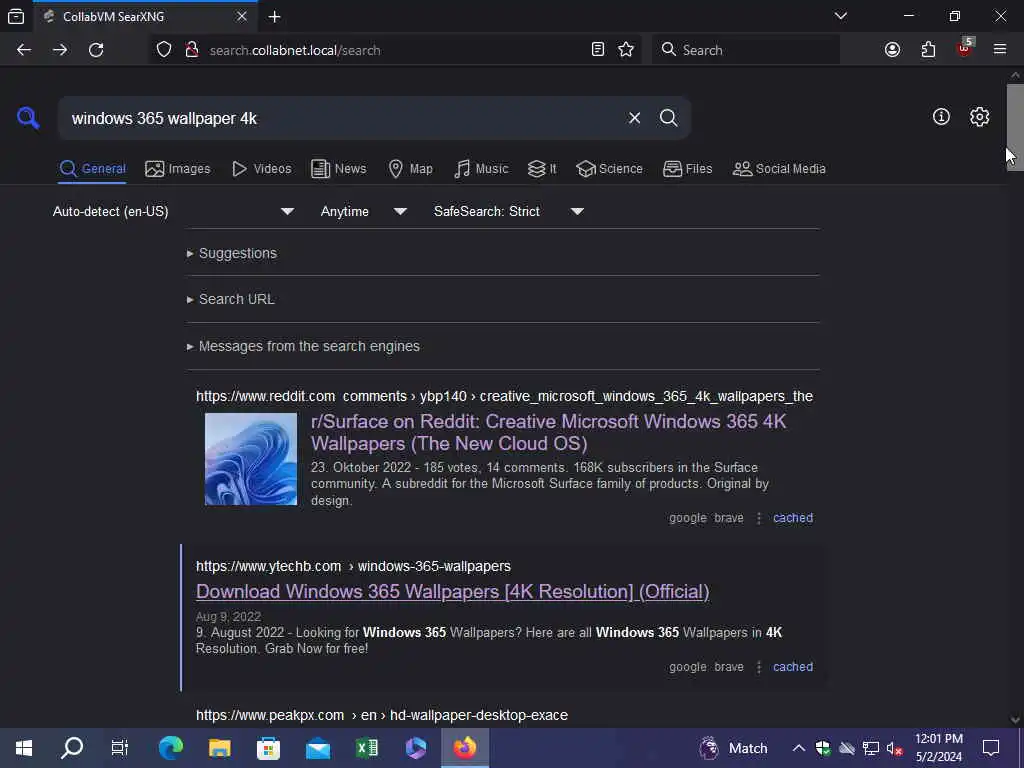Click the insecure connection lock icon

click(191, 50)
